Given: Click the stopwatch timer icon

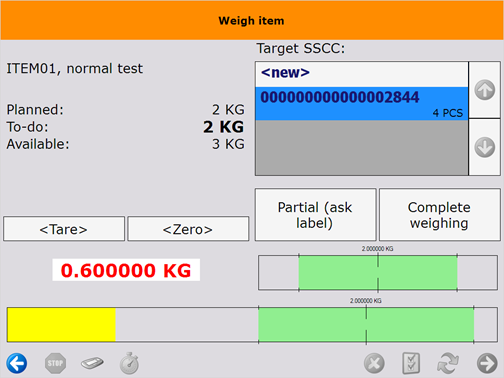Looking at the screenshot, I should [129, 363].
